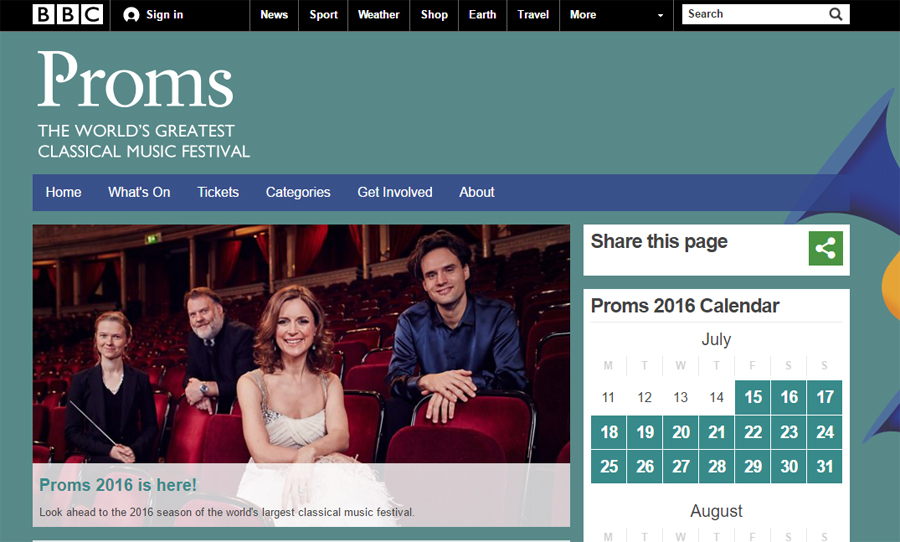This screenshot has height=542, width=900.
Task: Select July 17 in the calendar
Action: (x=825, y=397)
